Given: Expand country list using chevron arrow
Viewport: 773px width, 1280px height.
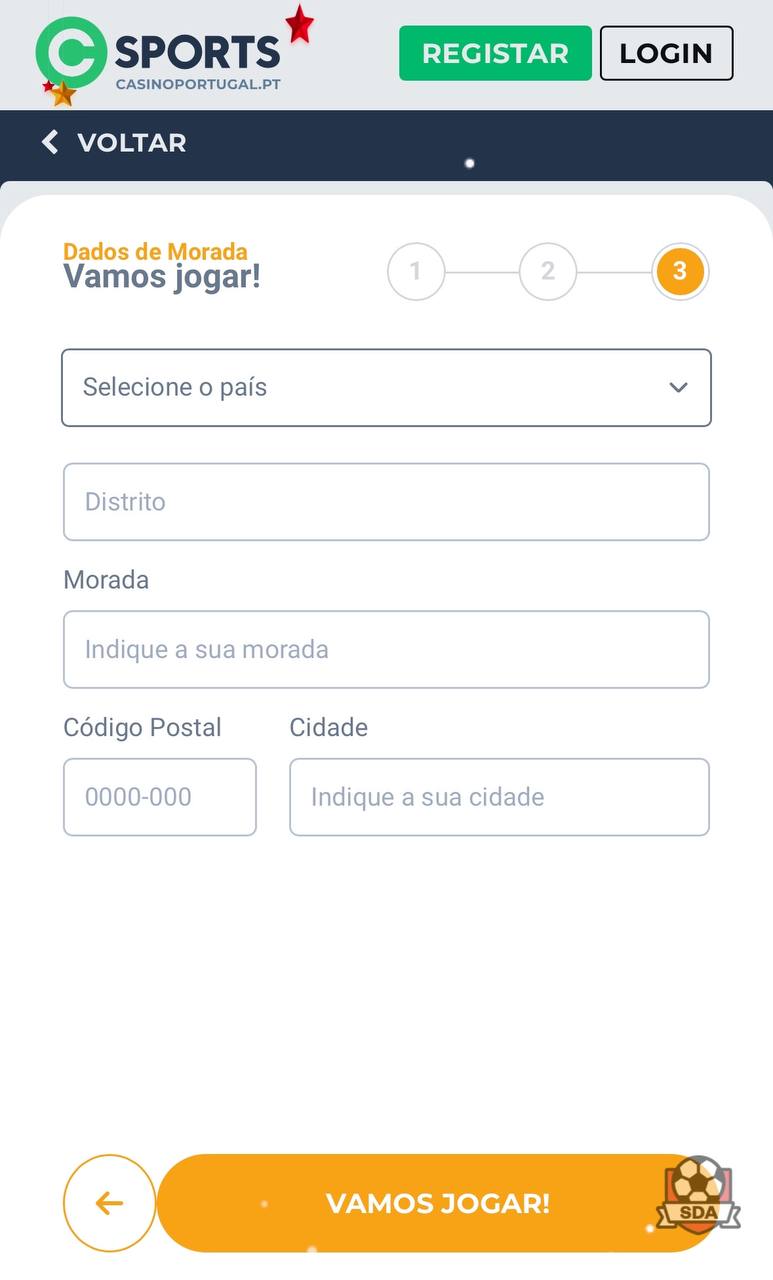Looking at the screenshot, I should pyautogui.click(x=678, y=387).
